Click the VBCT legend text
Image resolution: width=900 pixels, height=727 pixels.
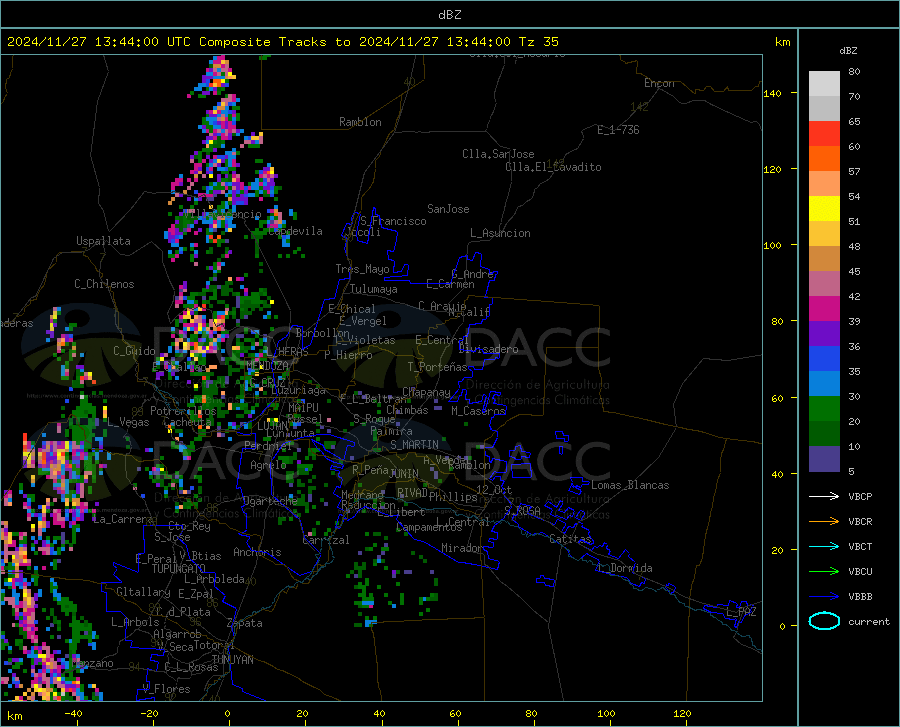point(860,547)
